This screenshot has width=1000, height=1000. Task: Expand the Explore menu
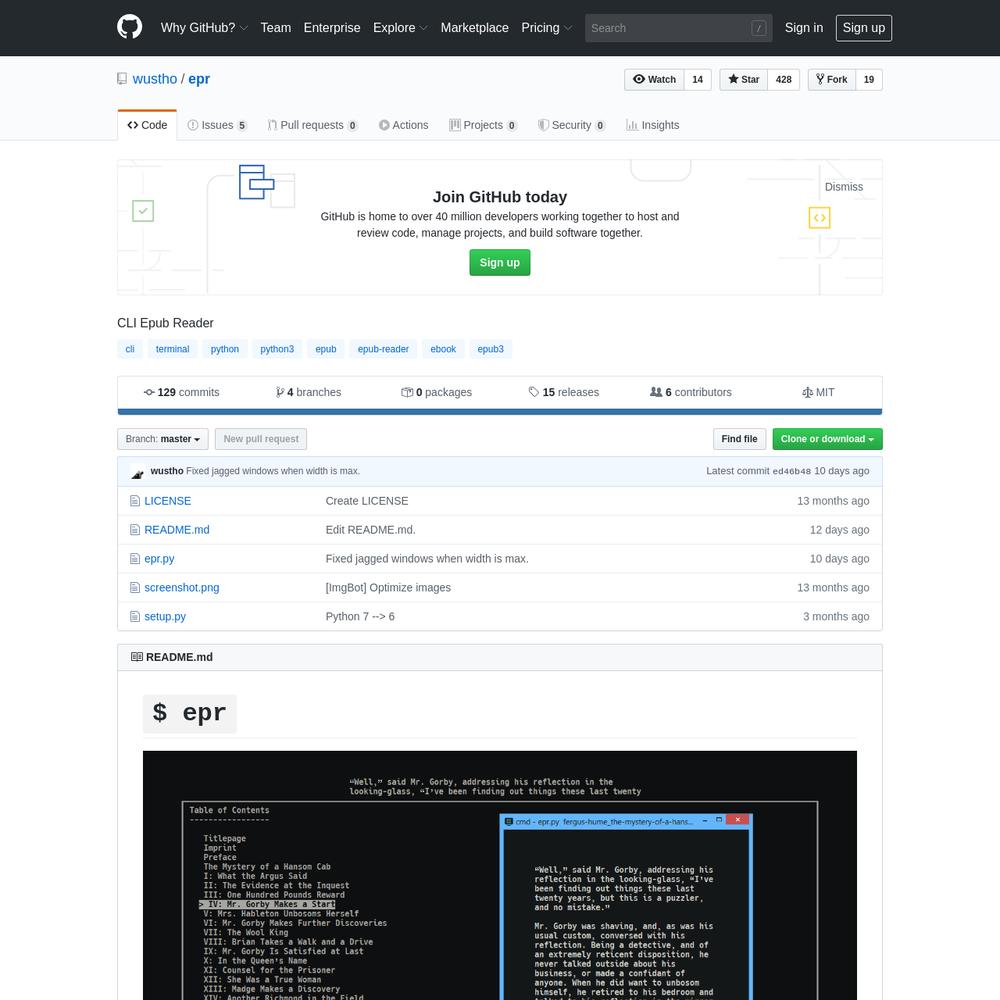click(401, 28)
